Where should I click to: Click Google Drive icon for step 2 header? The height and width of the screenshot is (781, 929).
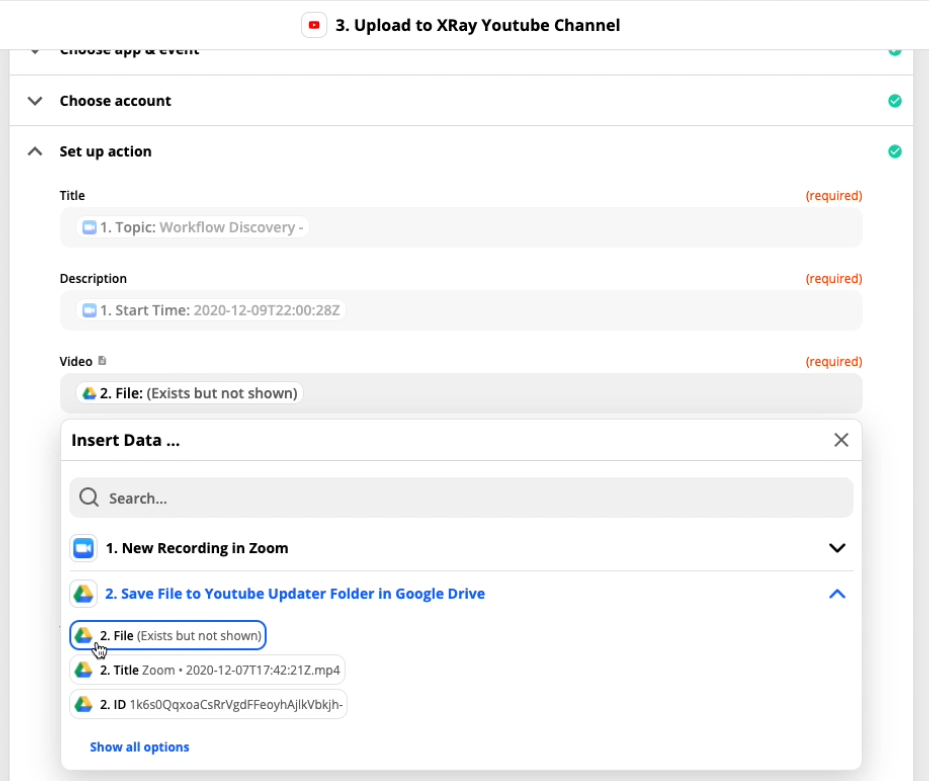84,594
